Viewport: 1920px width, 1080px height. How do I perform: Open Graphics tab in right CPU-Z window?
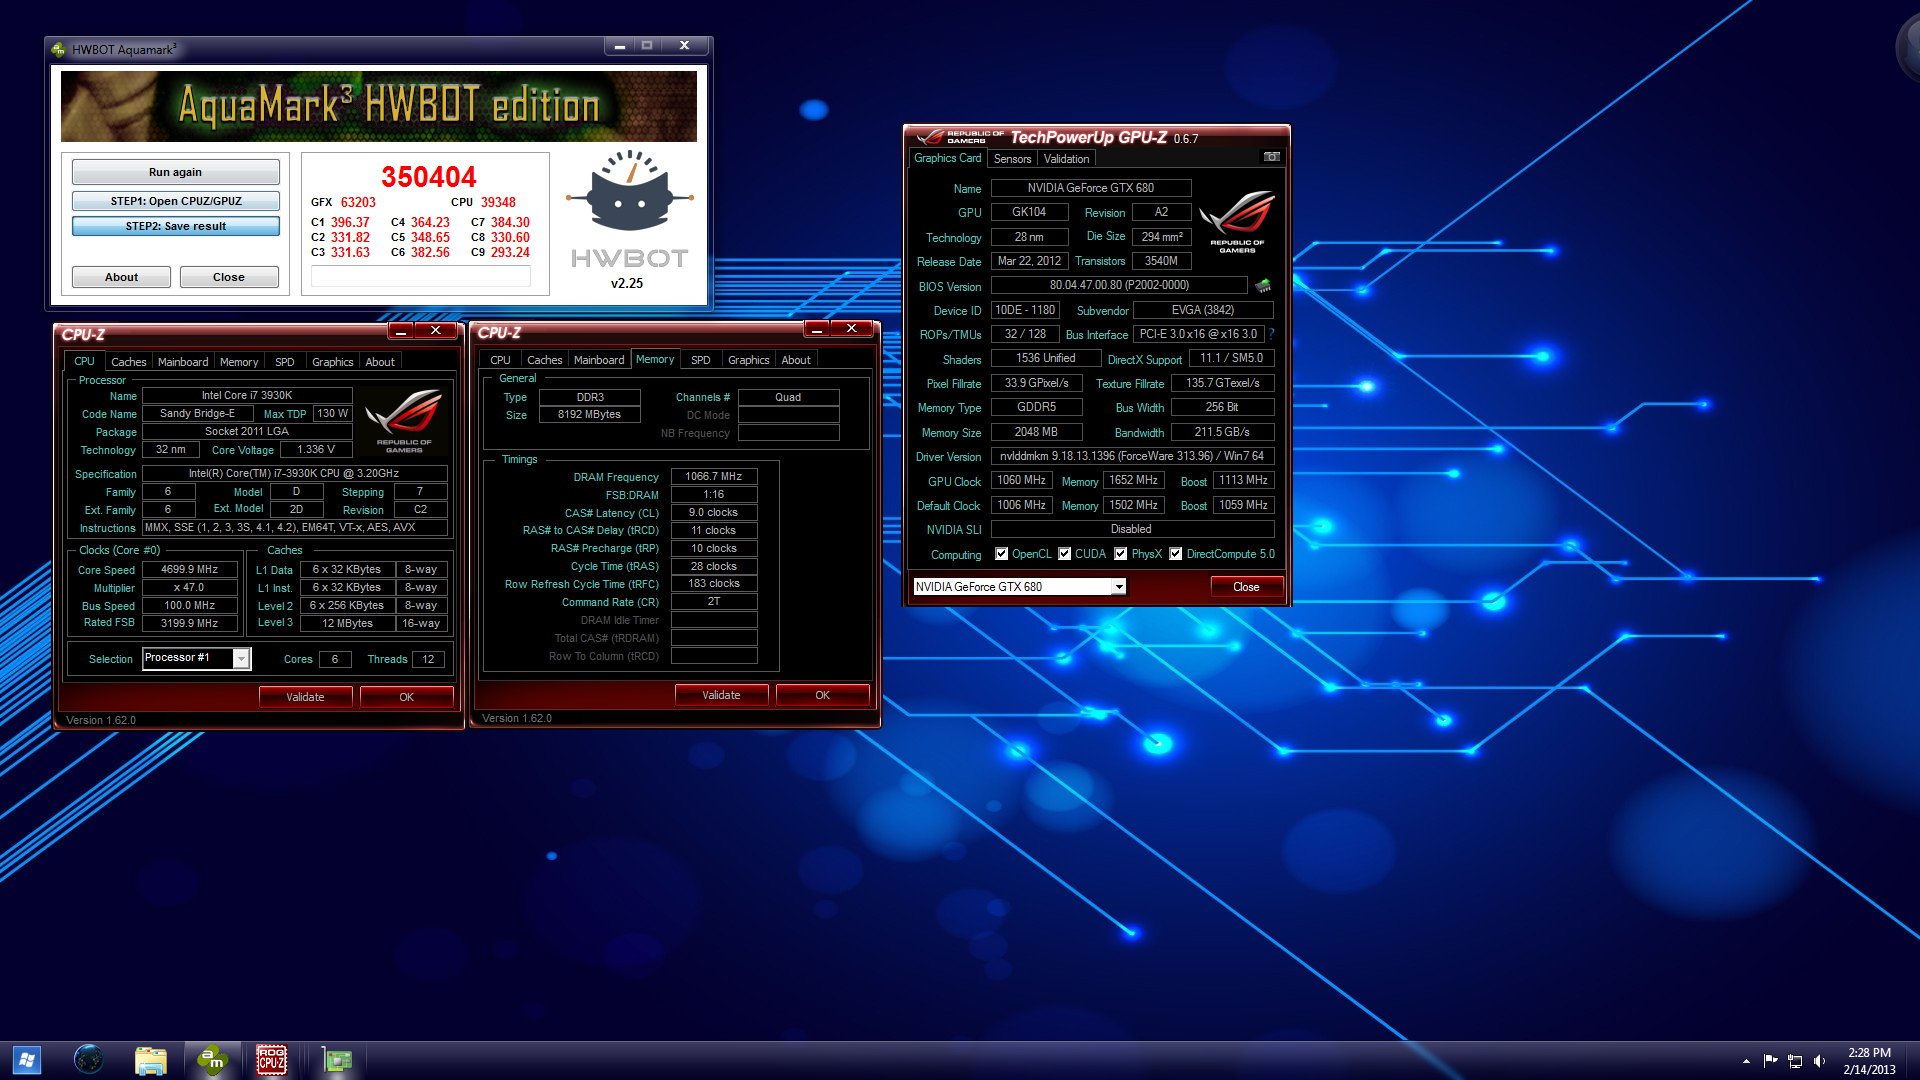(748, 360)
